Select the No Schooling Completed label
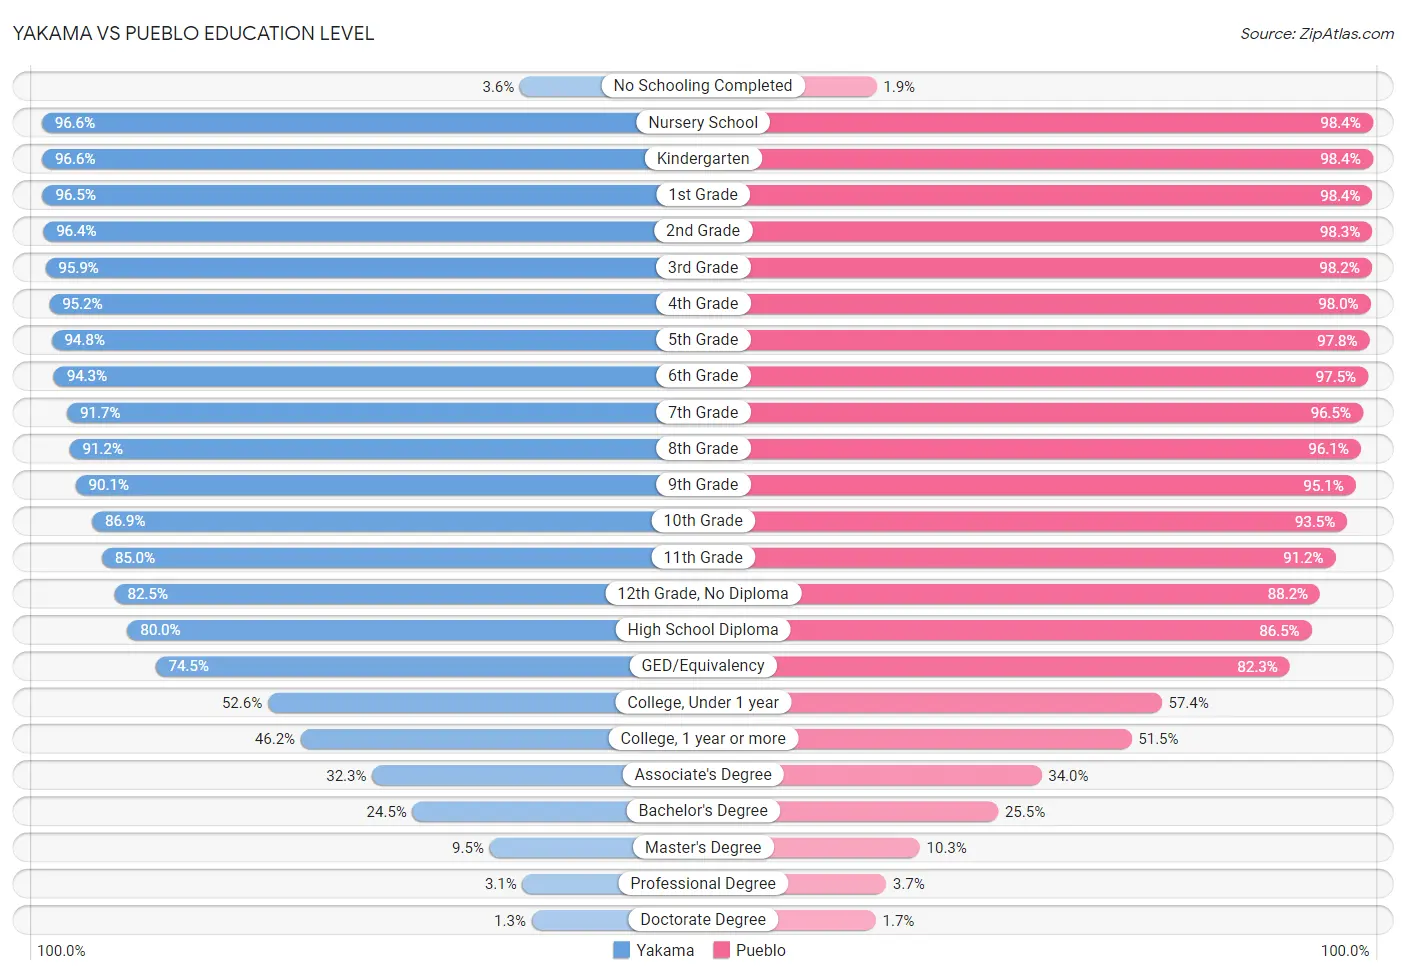Screen dimensions: 1406x975 tap(703, 86)
